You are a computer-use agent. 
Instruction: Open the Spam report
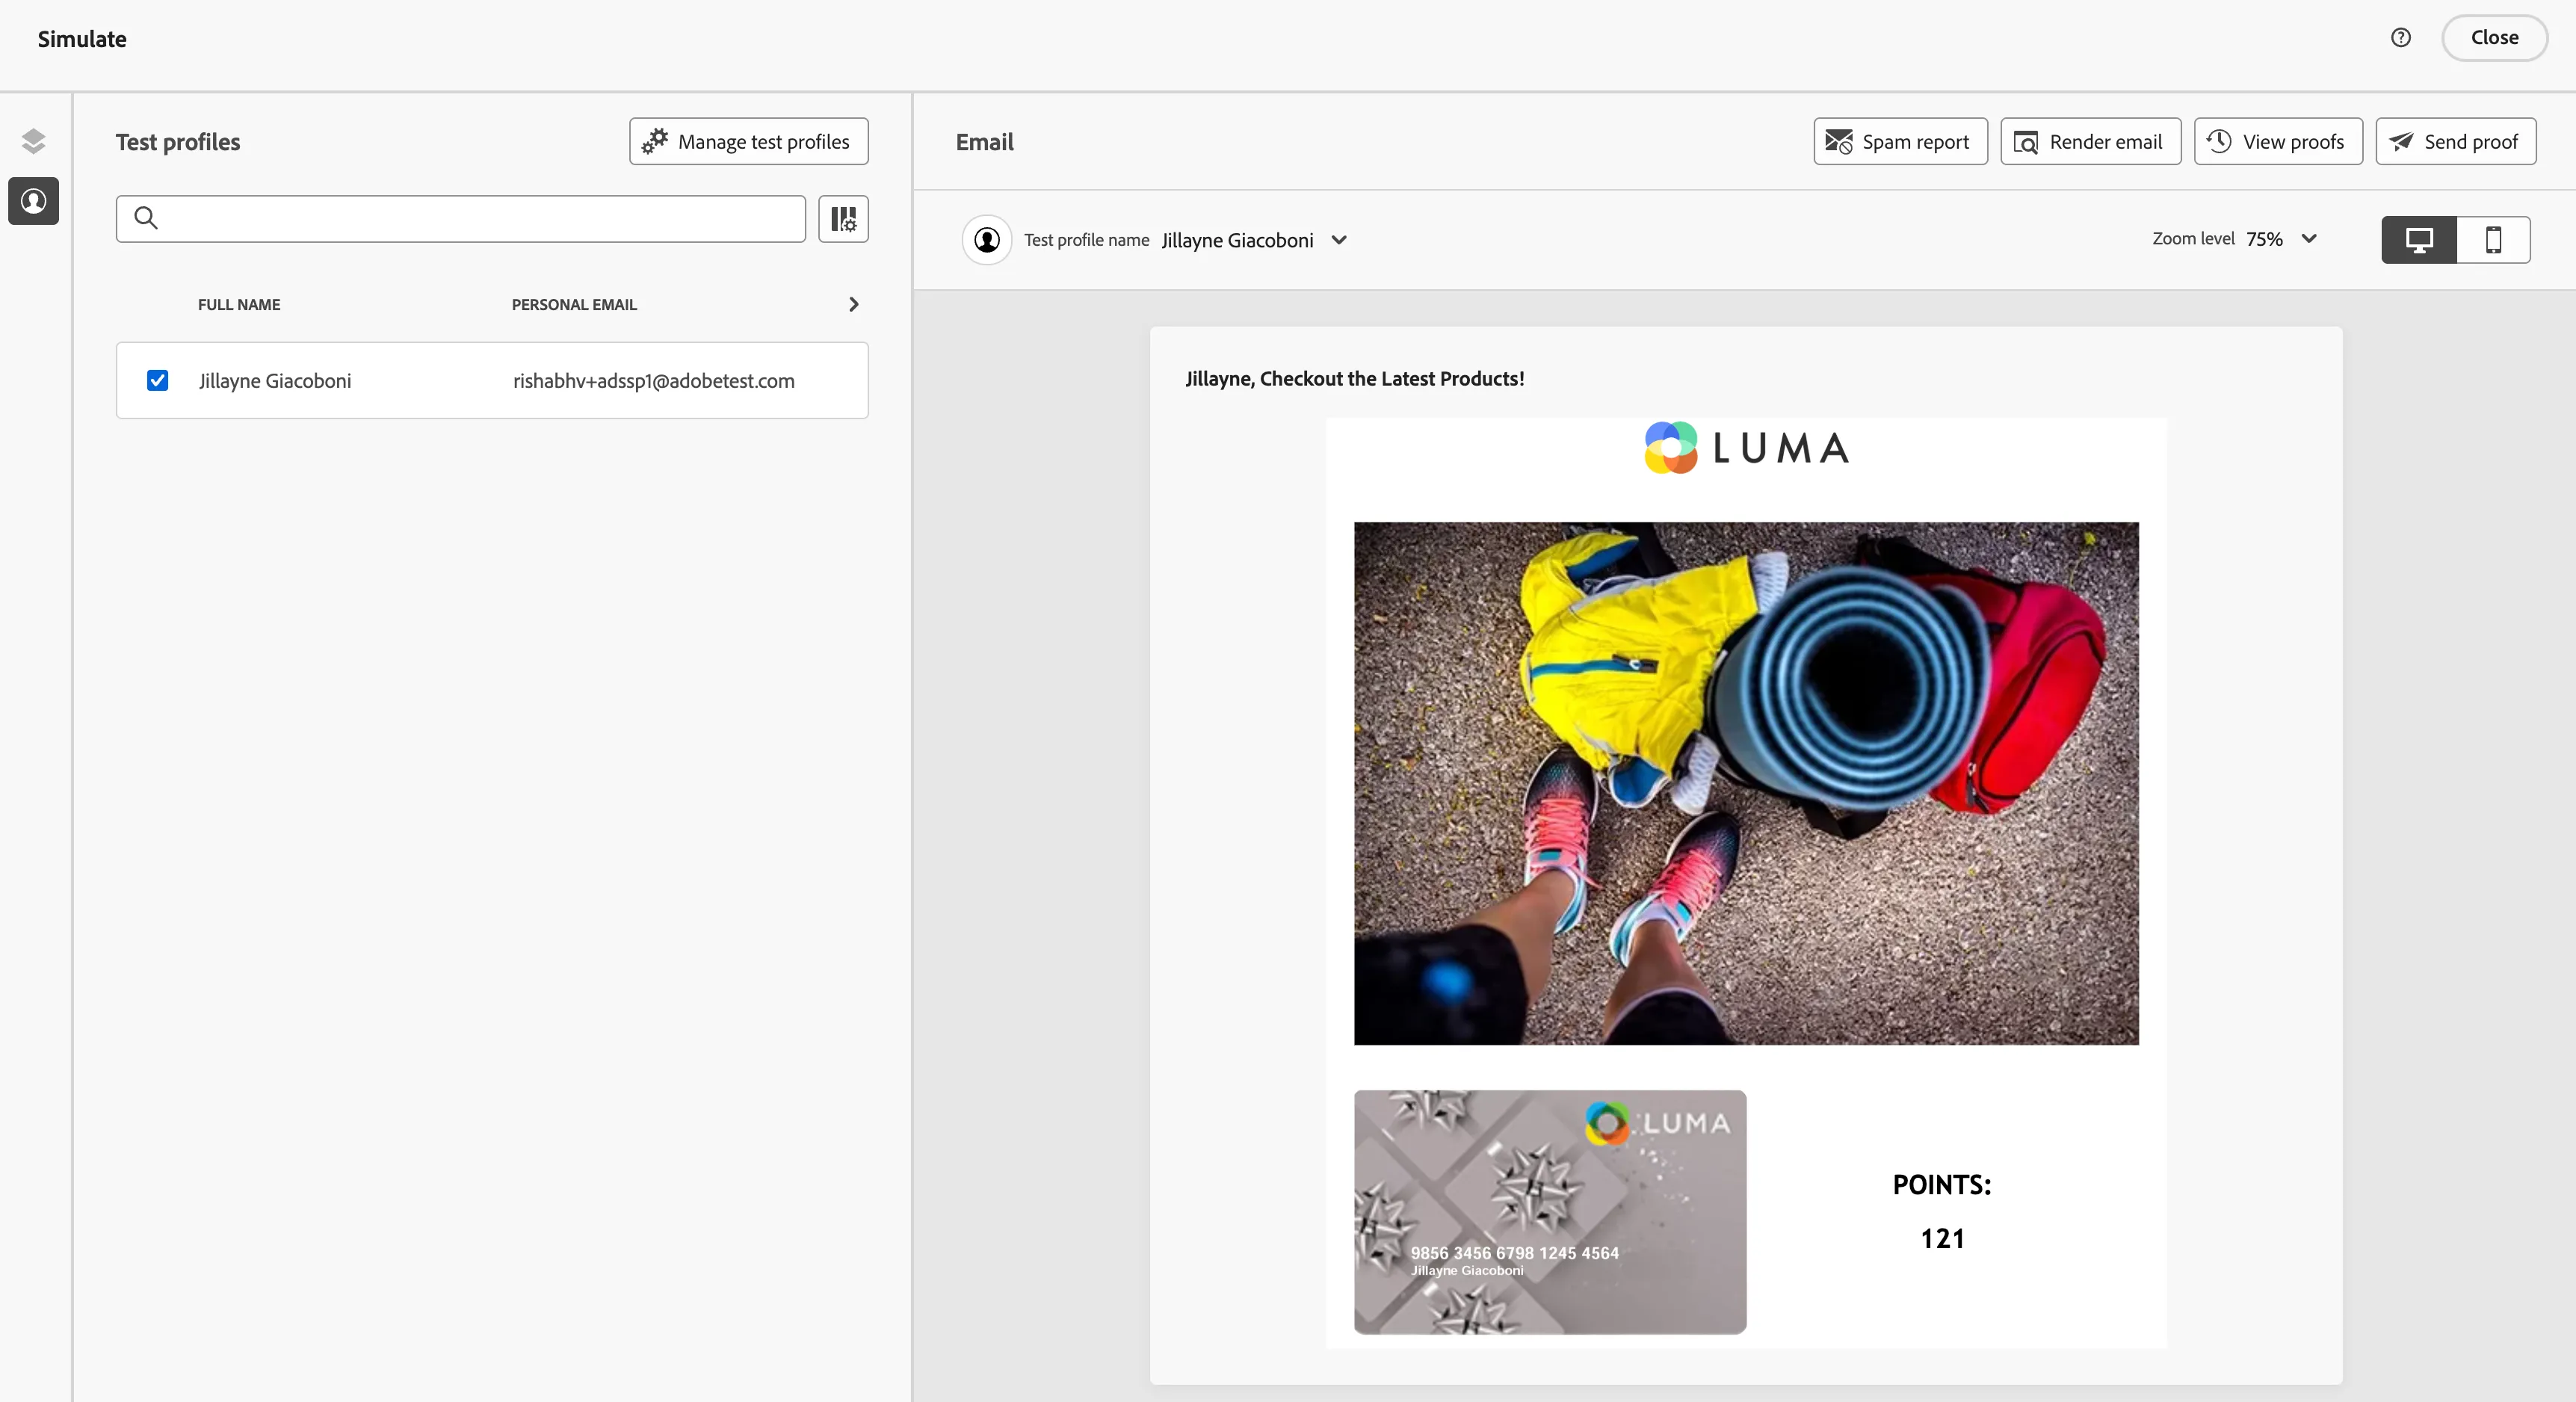click(x=1900, y=141)
